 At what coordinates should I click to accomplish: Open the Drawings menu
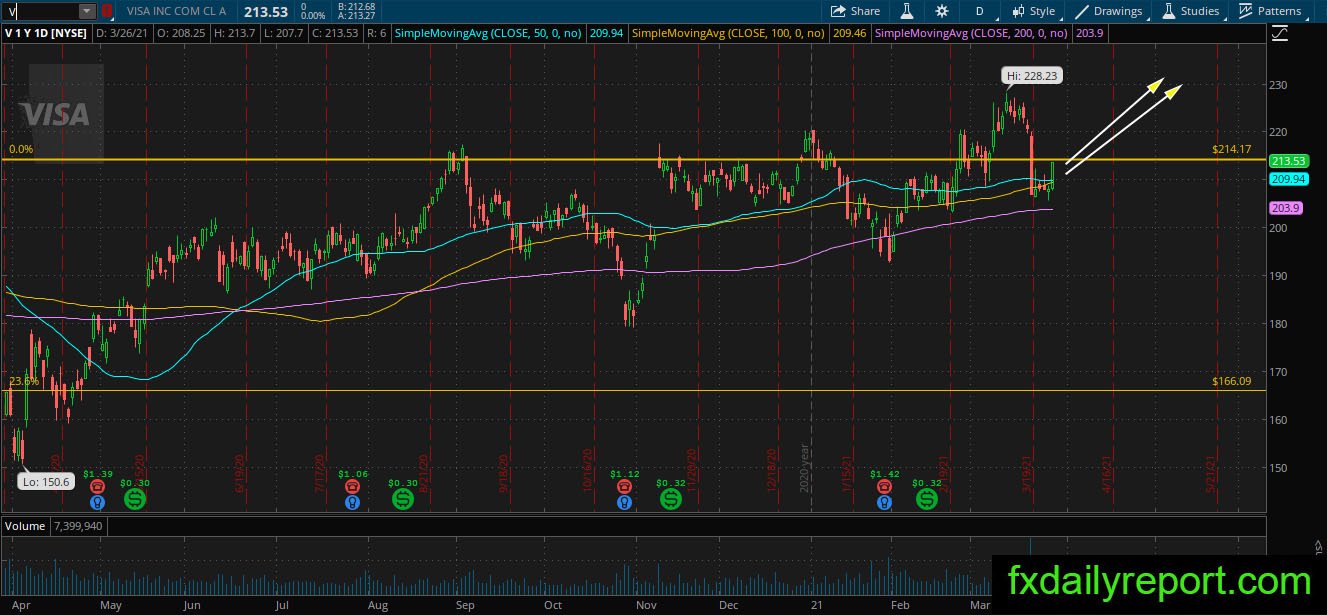click(1109, 11)
